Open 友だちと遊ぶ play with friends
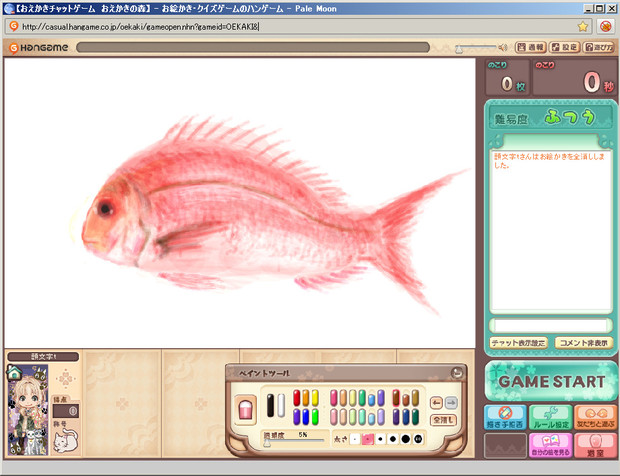Image resolution: width=620 pixels, height=476 pixels. coord(596,417)
